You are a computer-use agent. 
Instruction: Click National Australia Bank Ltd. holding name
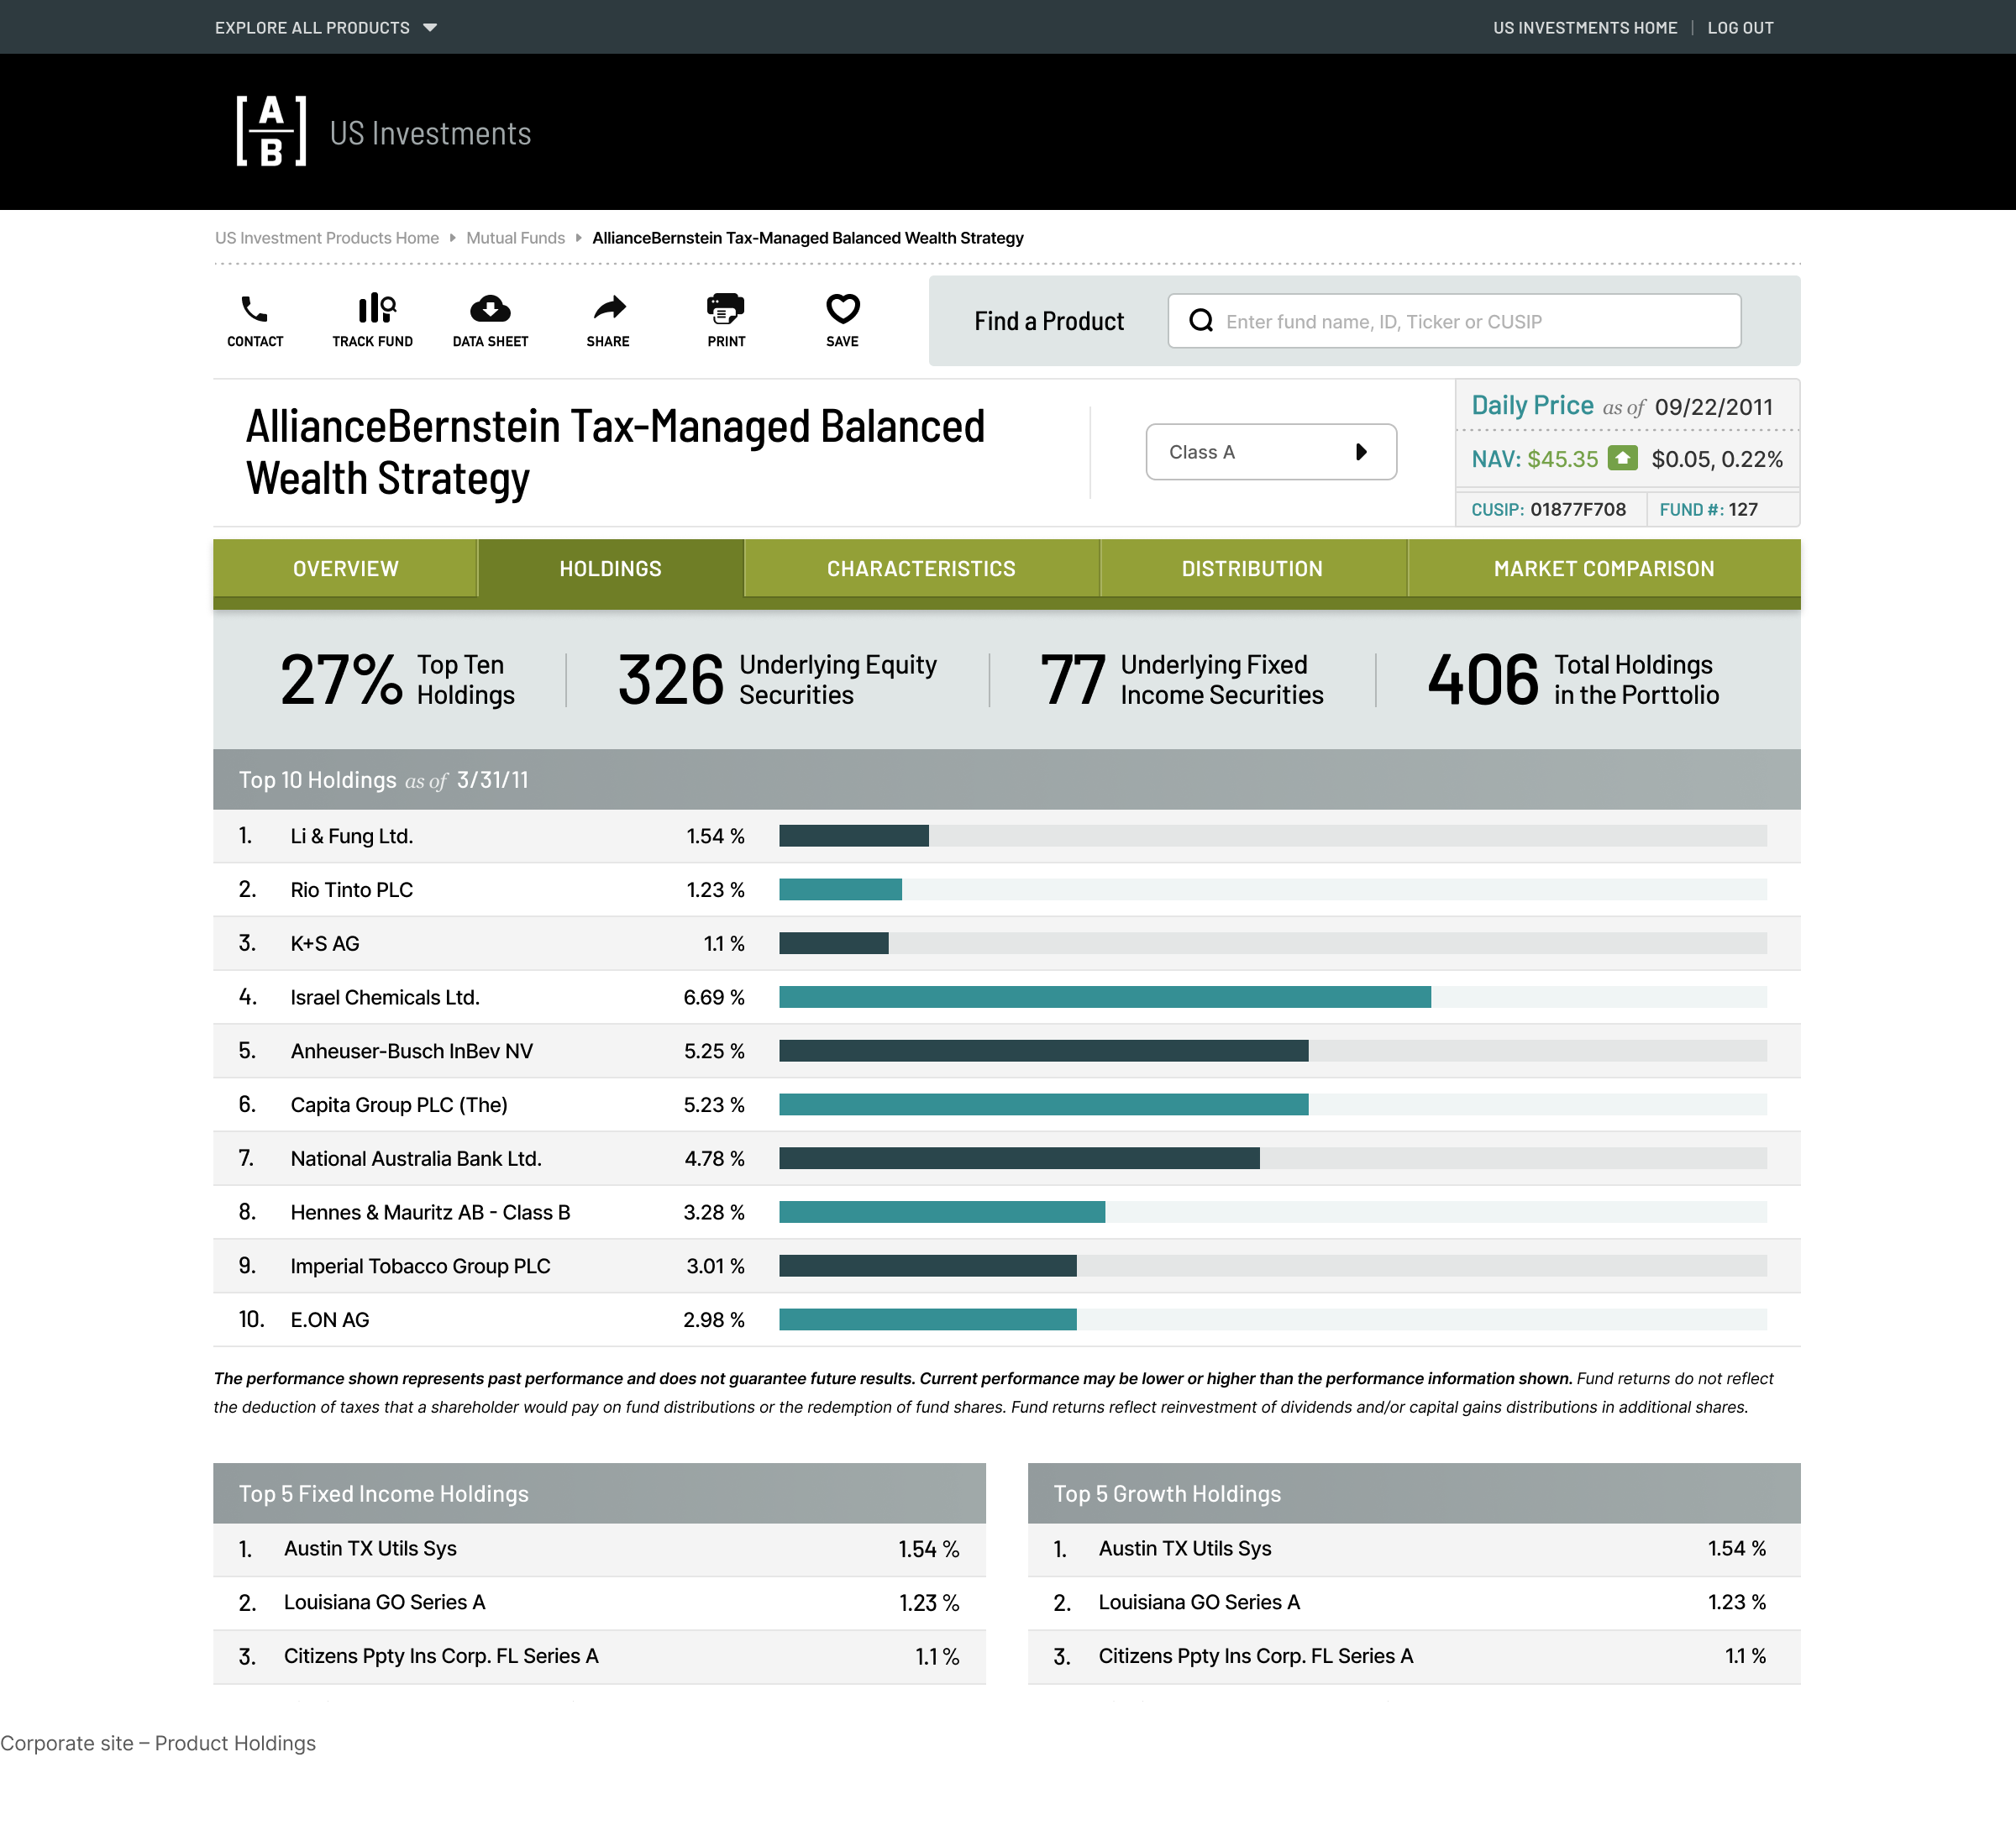416,1159
